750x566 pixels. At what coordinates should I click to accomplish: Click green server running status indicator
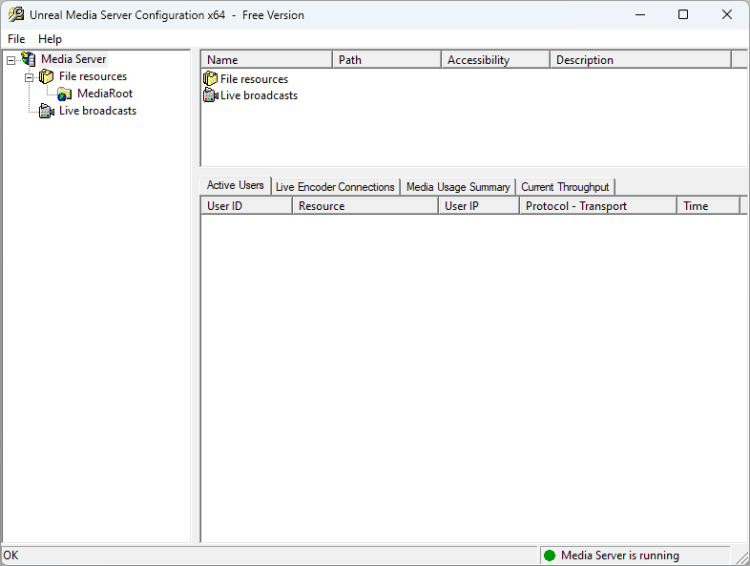click(550, 555)
